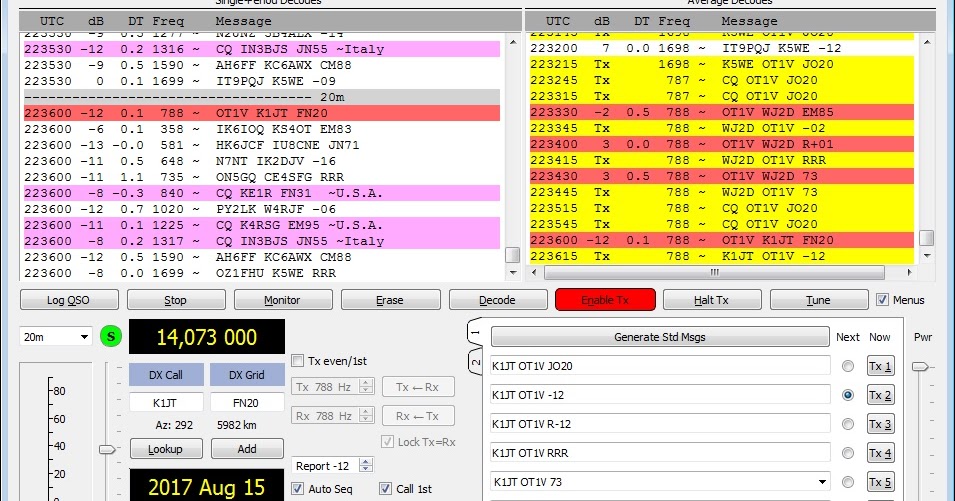The height and width of the screenshot is (501, 955).
Task: Click the K1JT OT1V JO20 message field
Action: (660, 366)
